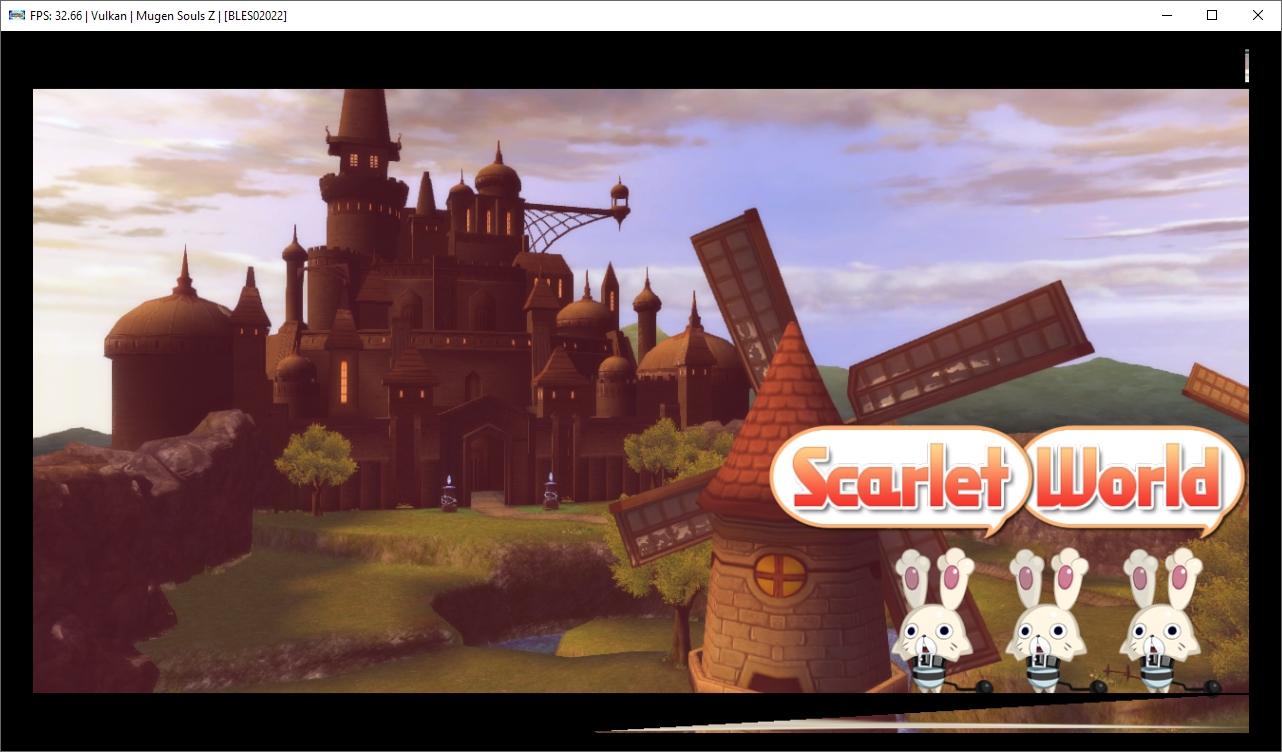Close the Mugen Souls Z emulator window
This screenshot has width=1282, height=752.
1258,15
